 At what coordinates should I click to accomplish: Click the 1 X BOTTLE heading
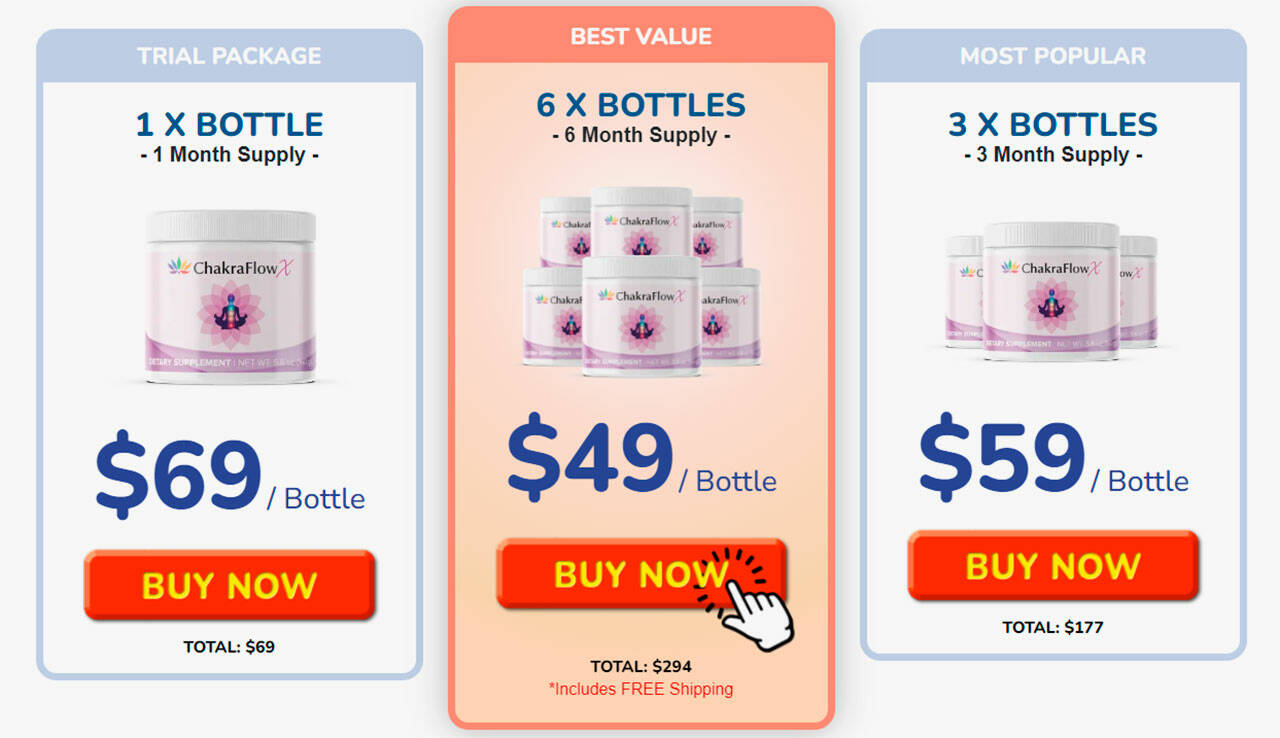pos(229,124)
